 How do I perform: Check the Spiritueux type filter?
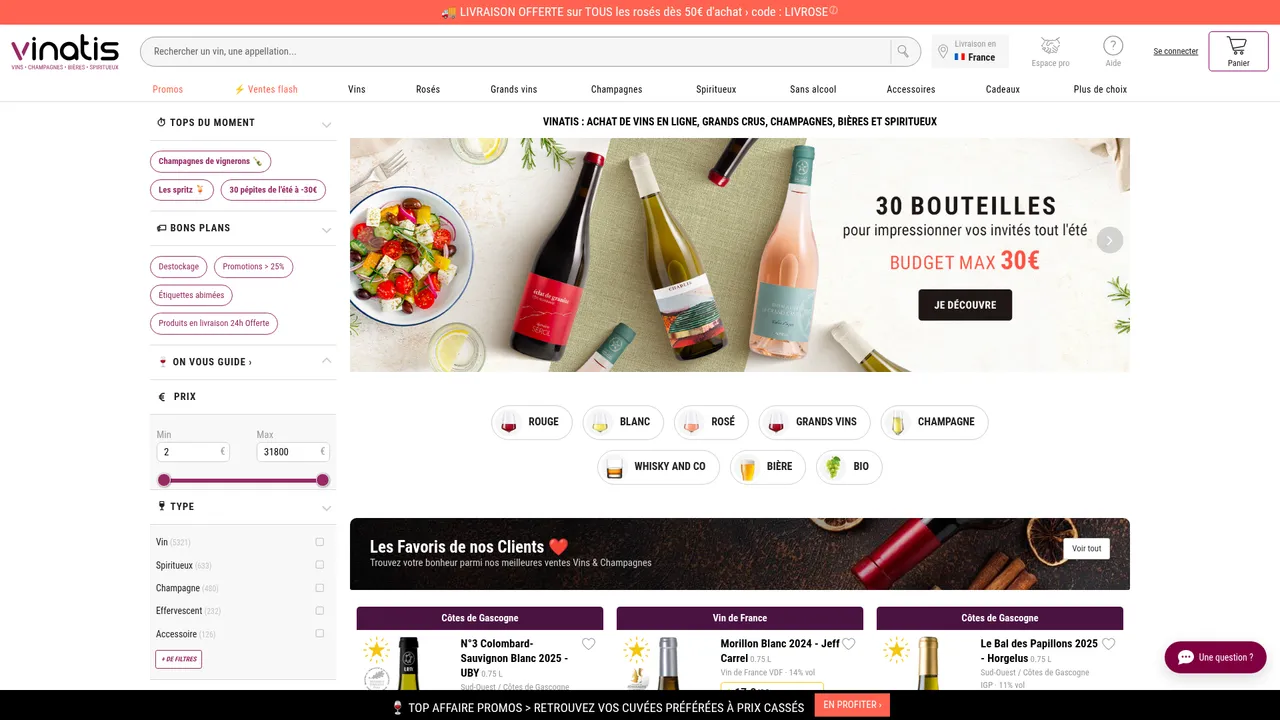pos(320,565)
